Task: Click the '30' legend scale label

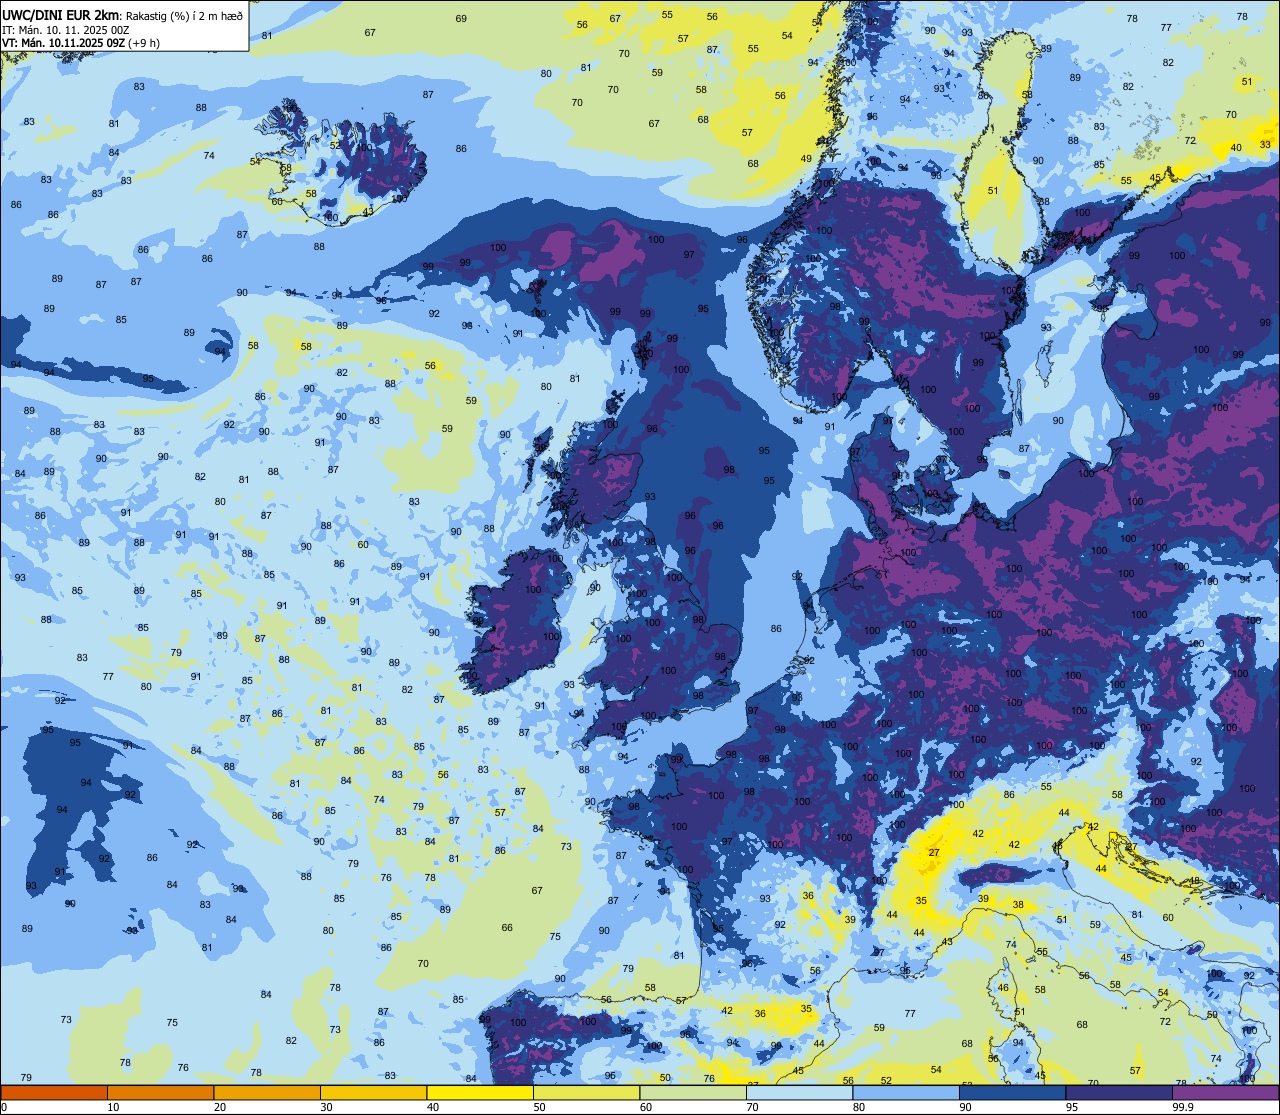Action: pos(326,1107)
